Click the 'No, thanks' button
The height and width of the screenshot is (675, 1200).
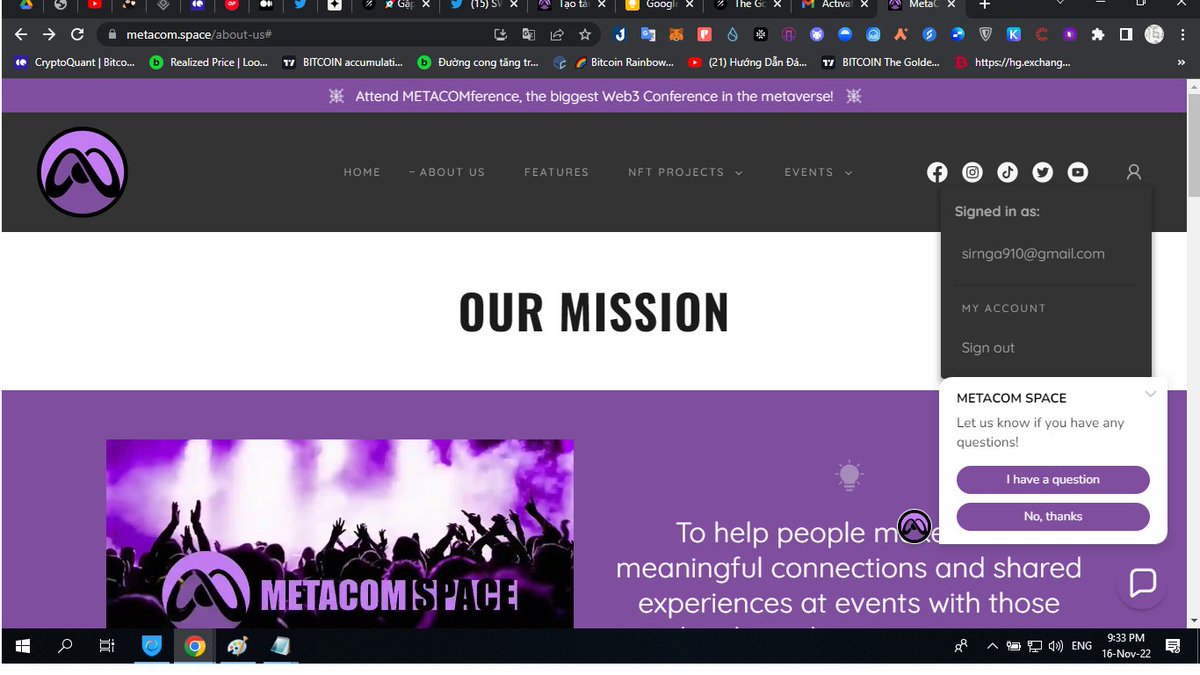[1053, 517]
